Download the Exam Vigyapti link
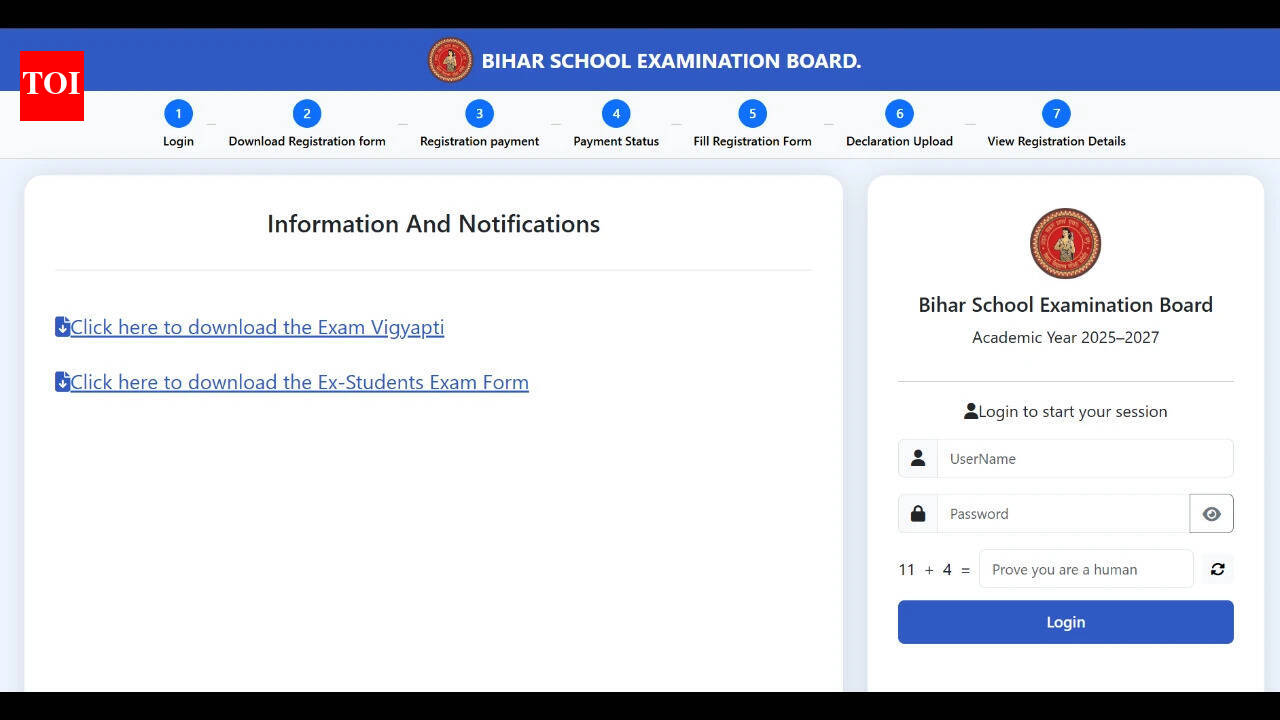The image size is (1280, 720). 257,327
